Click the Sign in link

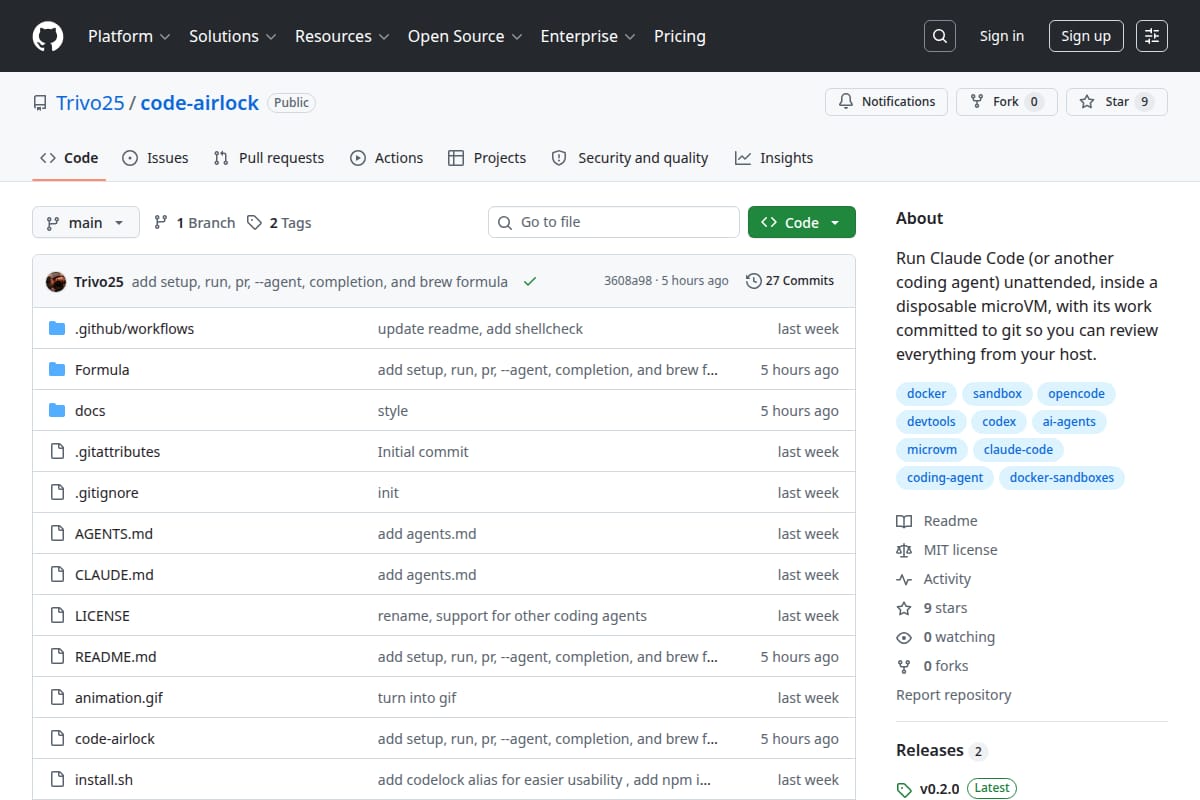[1002, 36]
